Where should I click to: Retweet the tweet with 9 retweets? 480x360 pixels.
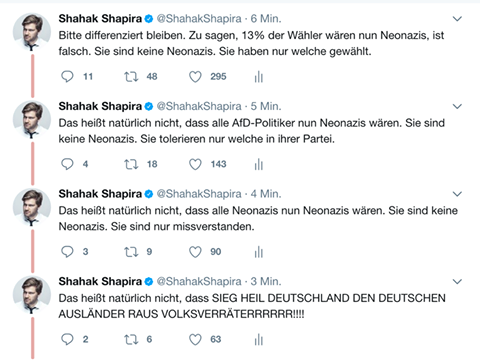click(131, 252)
